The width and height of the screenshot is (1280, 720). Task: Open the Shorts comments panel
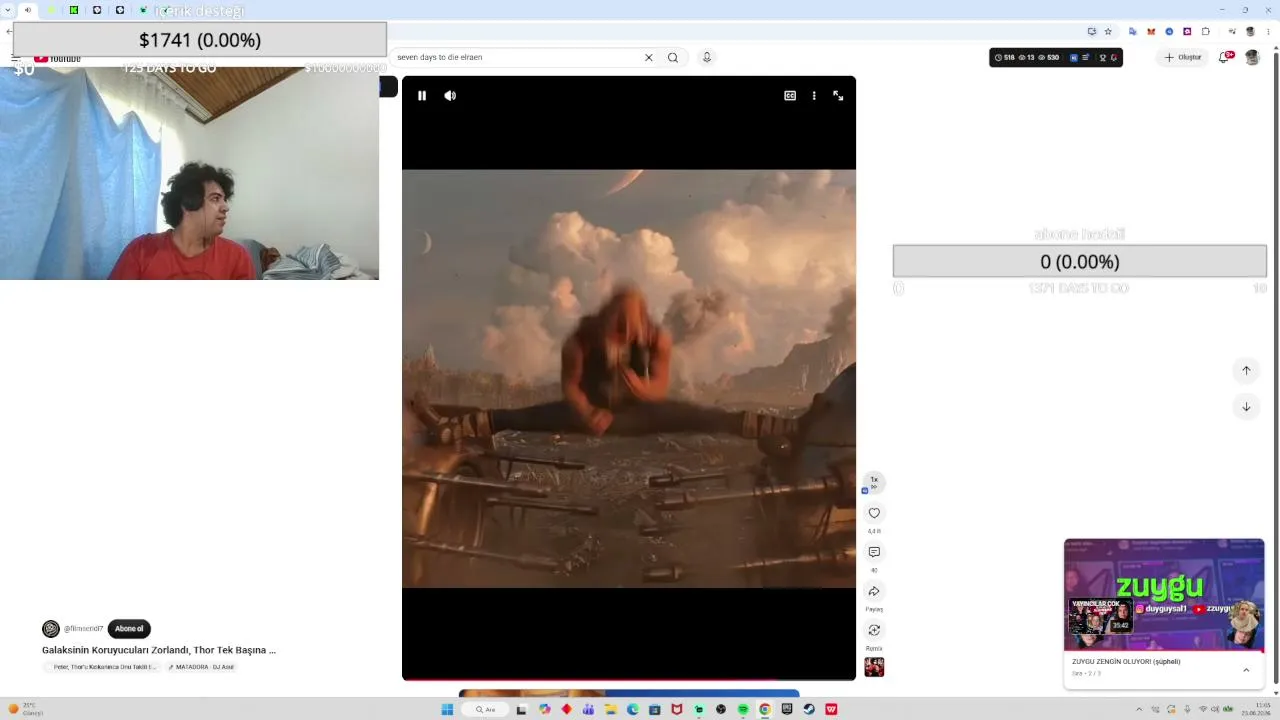(874, 552)
